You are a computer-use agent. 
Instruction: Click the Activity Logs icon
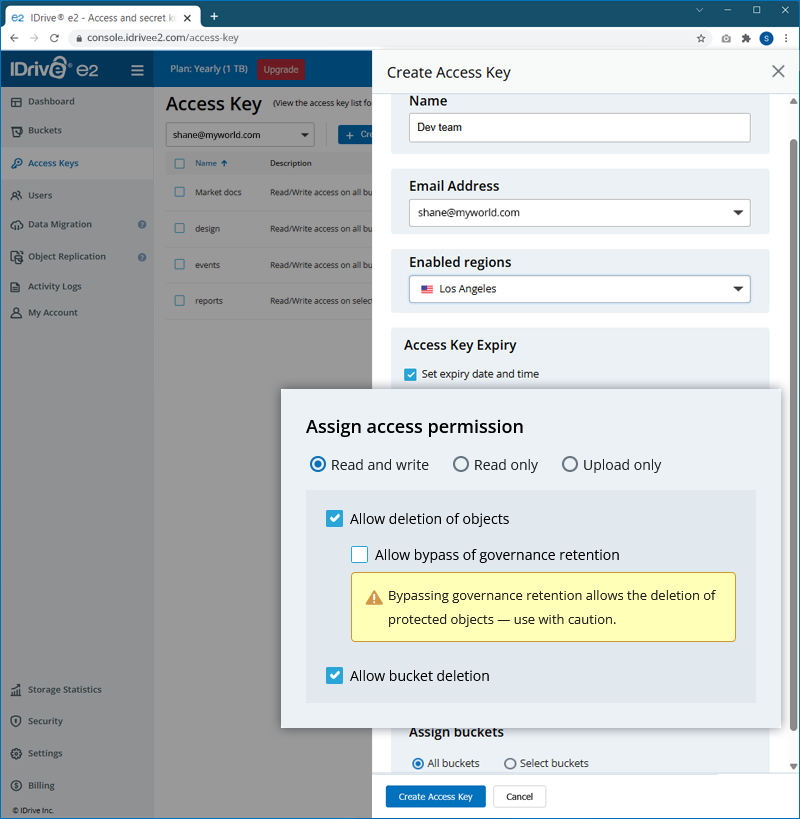tap(16, 287)
